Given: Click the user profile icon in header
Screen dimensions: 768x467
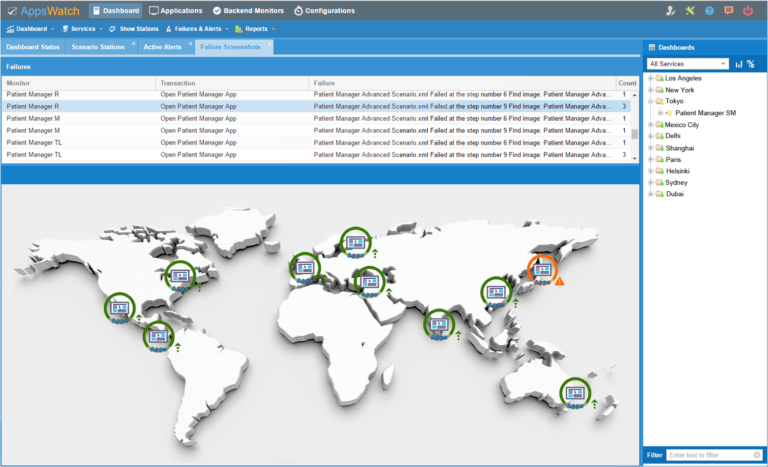Looking at the screenshot, I should coord(671,10).
